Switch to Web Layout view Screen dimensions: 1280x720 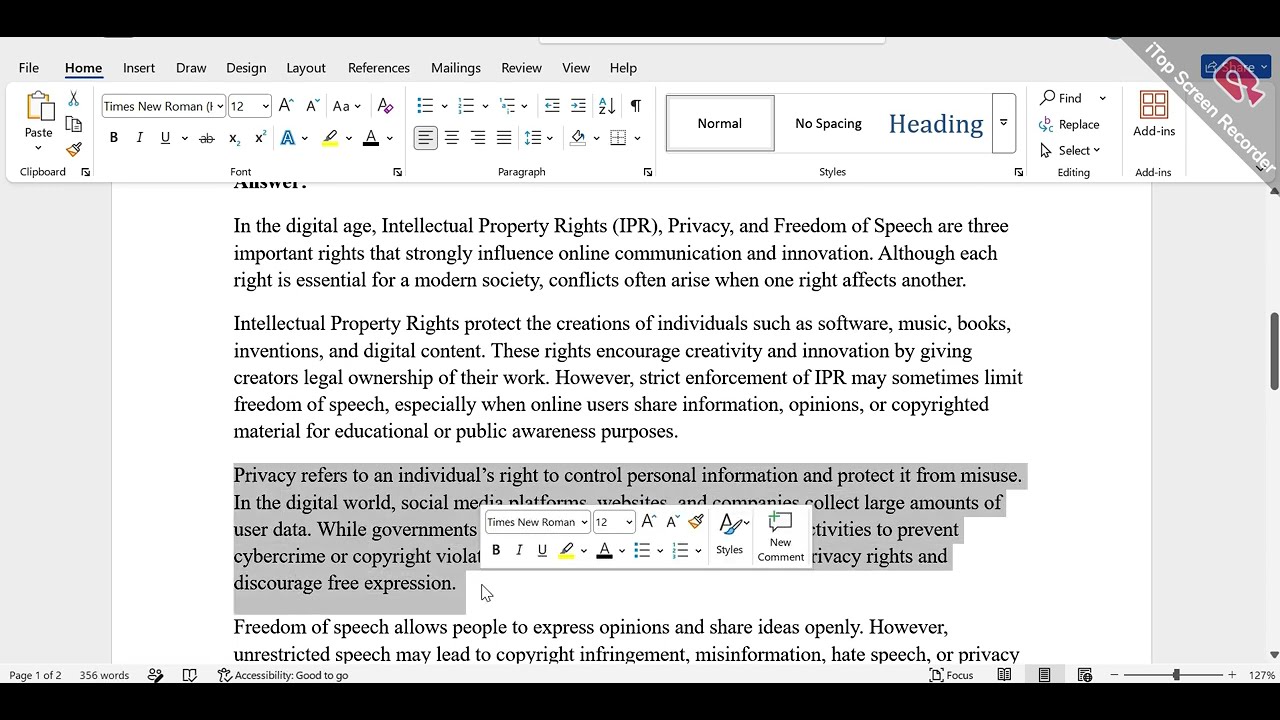1084,675
